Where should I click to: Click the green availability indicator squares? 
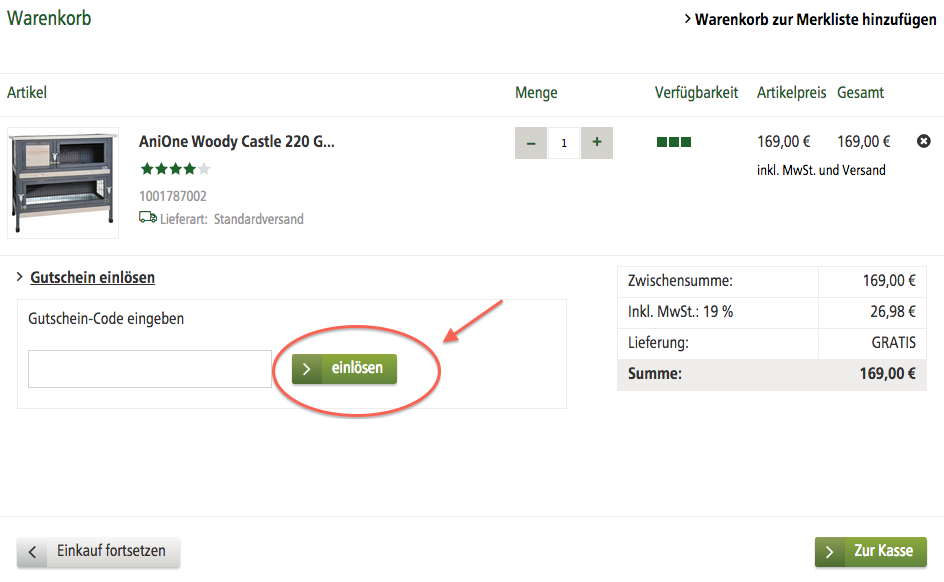[x=673, y=142]
